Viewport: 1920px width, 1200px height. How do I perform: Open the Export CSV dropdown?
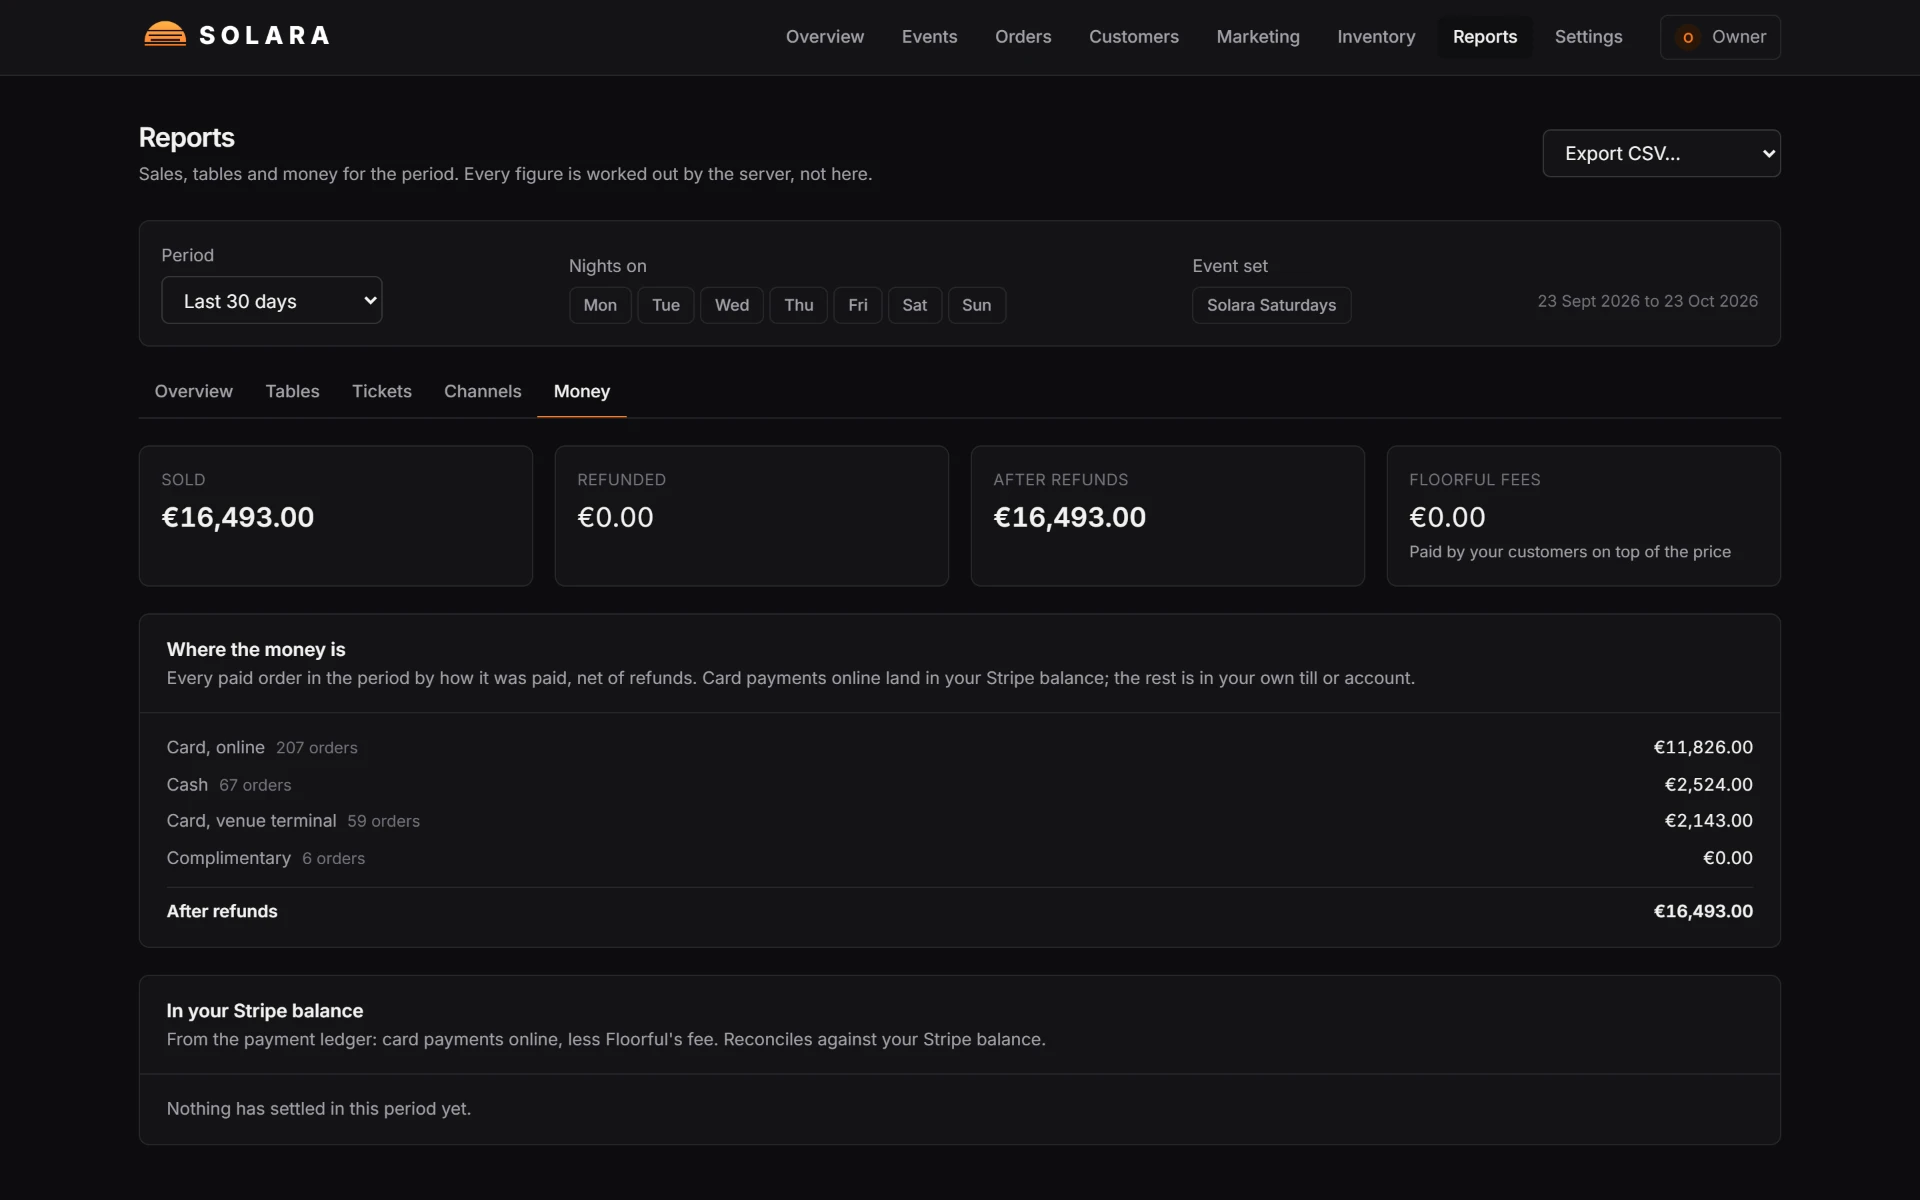pos(1661,153)
